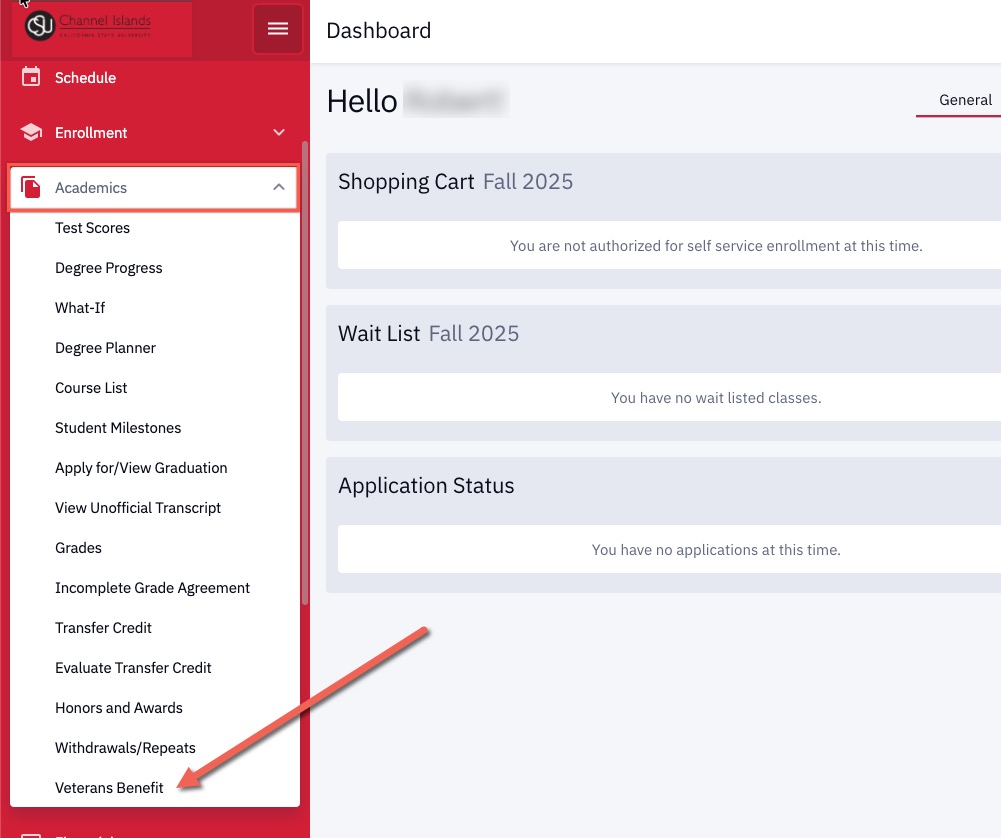
Task: Choose Evaluate Transfer Credit
Action: [x=133, y=668]
